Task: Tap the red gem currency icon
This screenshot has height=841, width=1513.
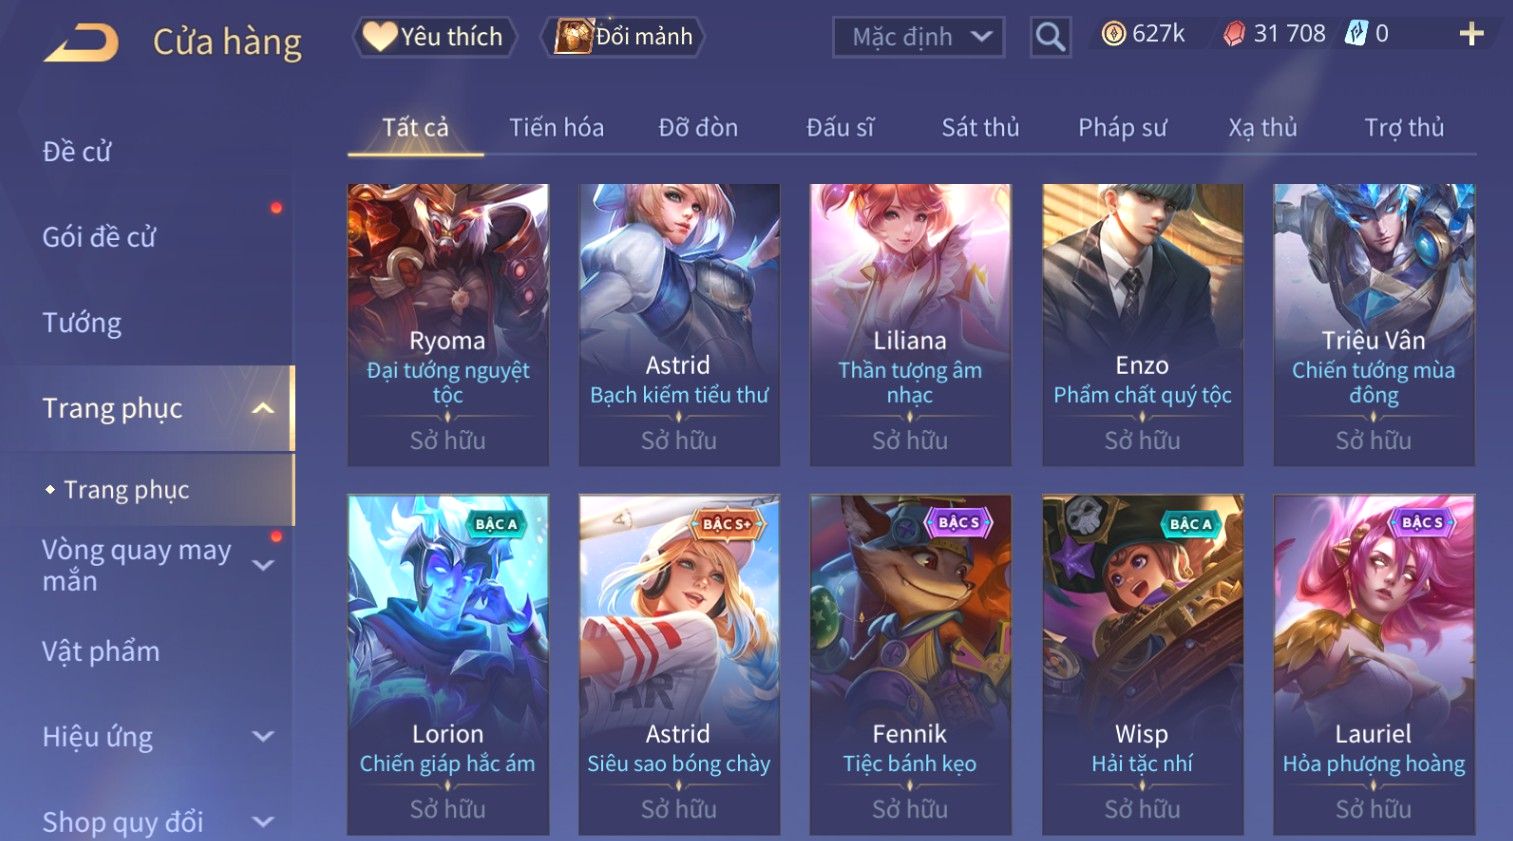Action: 1235,34
